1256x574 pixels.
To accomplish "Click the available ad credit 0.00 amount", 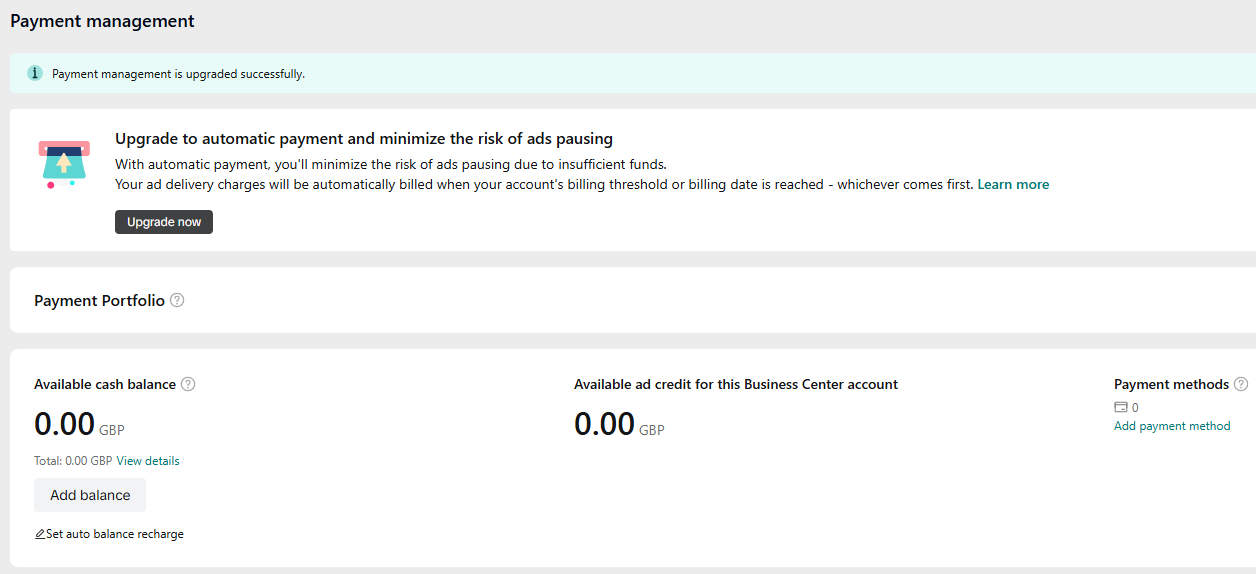I will (604, 424).
